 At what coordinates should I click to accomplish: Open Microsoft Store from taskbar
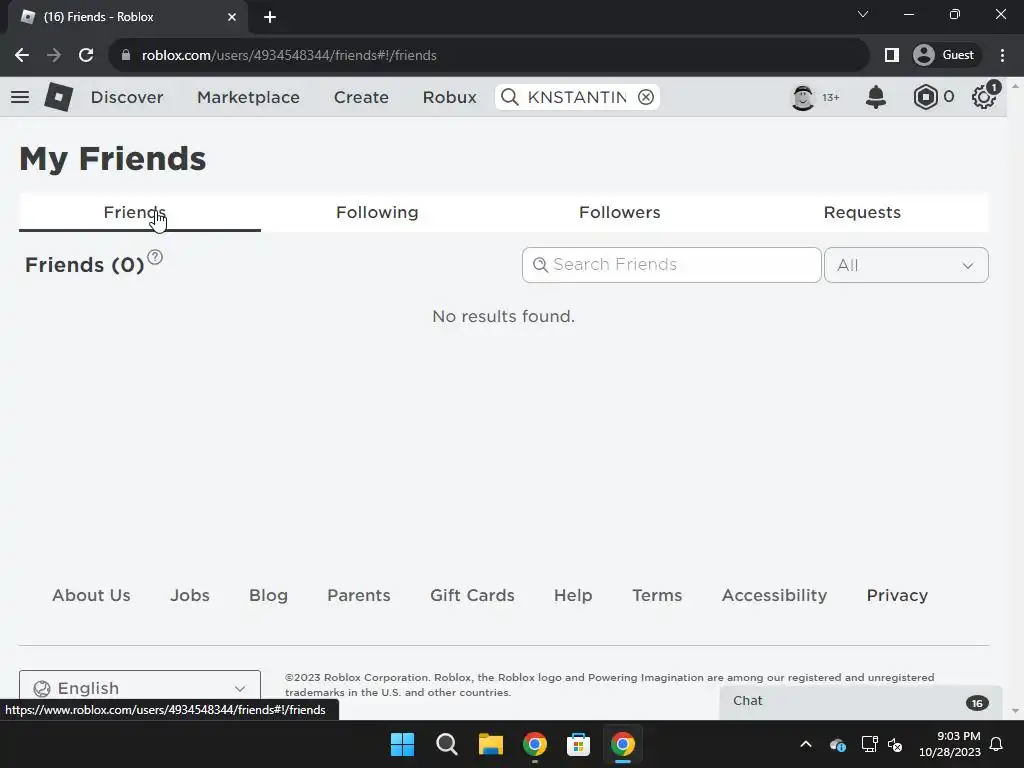[578, 744]
